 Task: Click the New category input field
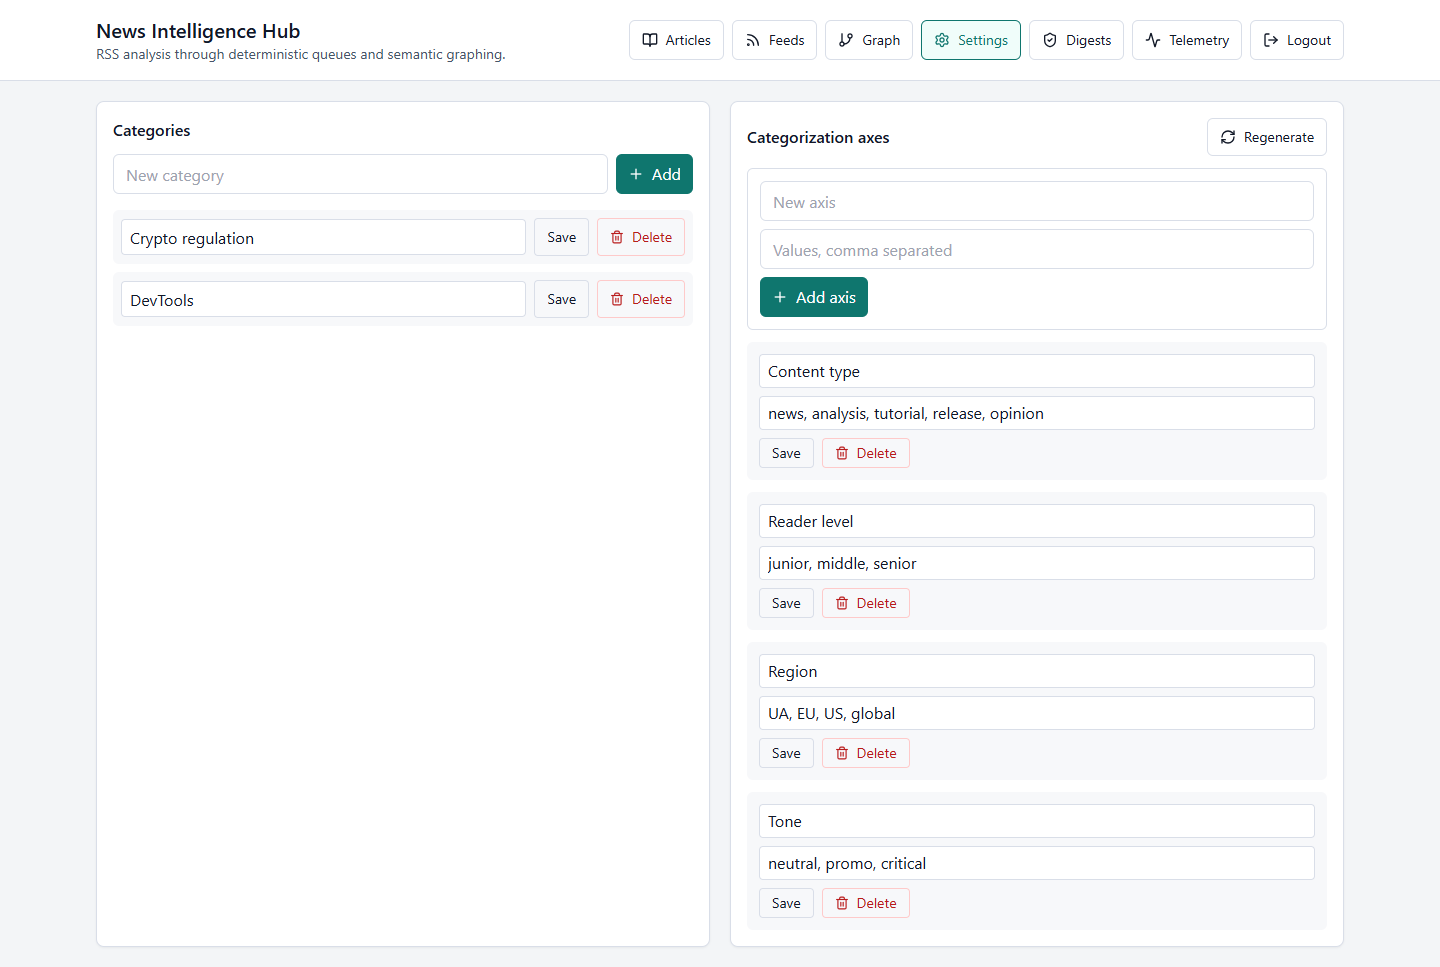360,174
